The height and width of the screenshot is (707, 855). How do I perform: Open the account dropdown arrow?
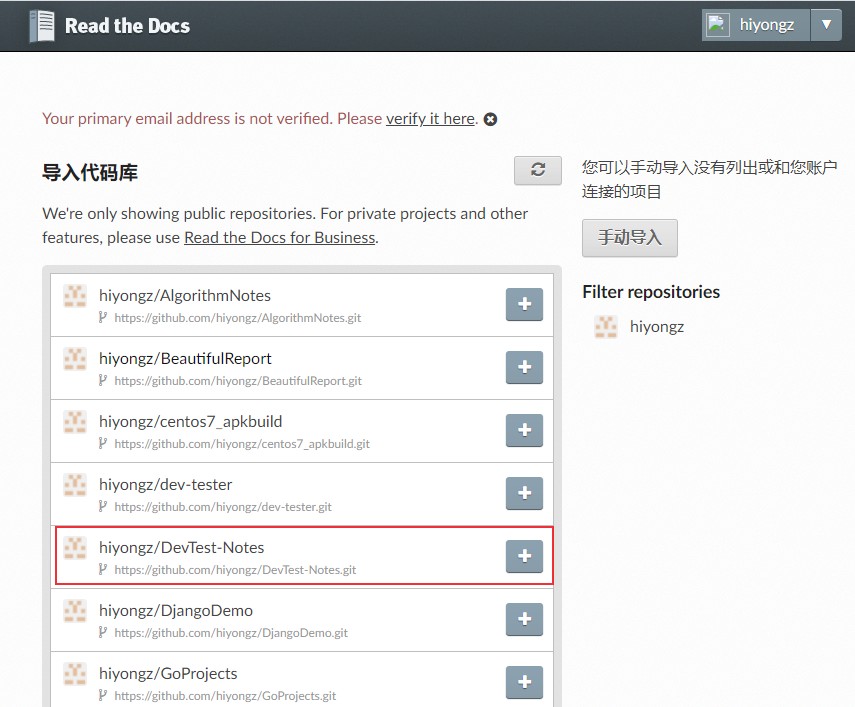click(x=828, y=24)
